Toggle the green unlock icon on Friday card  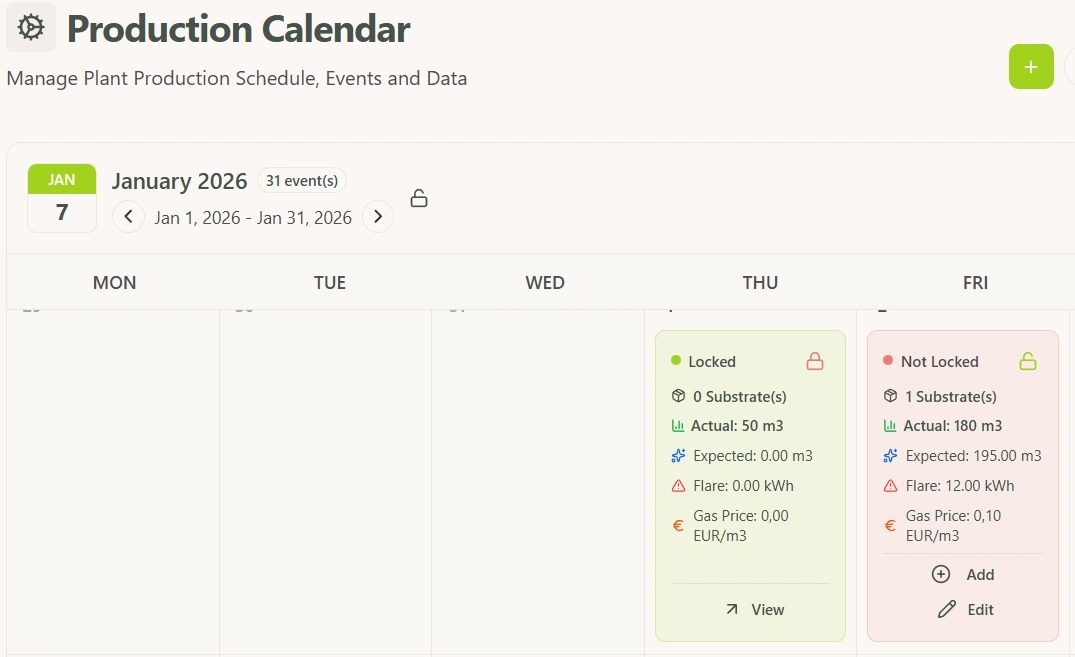1027,361
